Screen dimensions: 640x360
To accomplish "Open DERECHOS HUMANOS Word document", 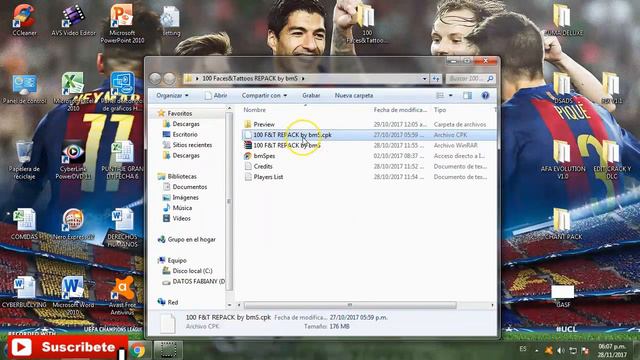I will pos(122,228).
